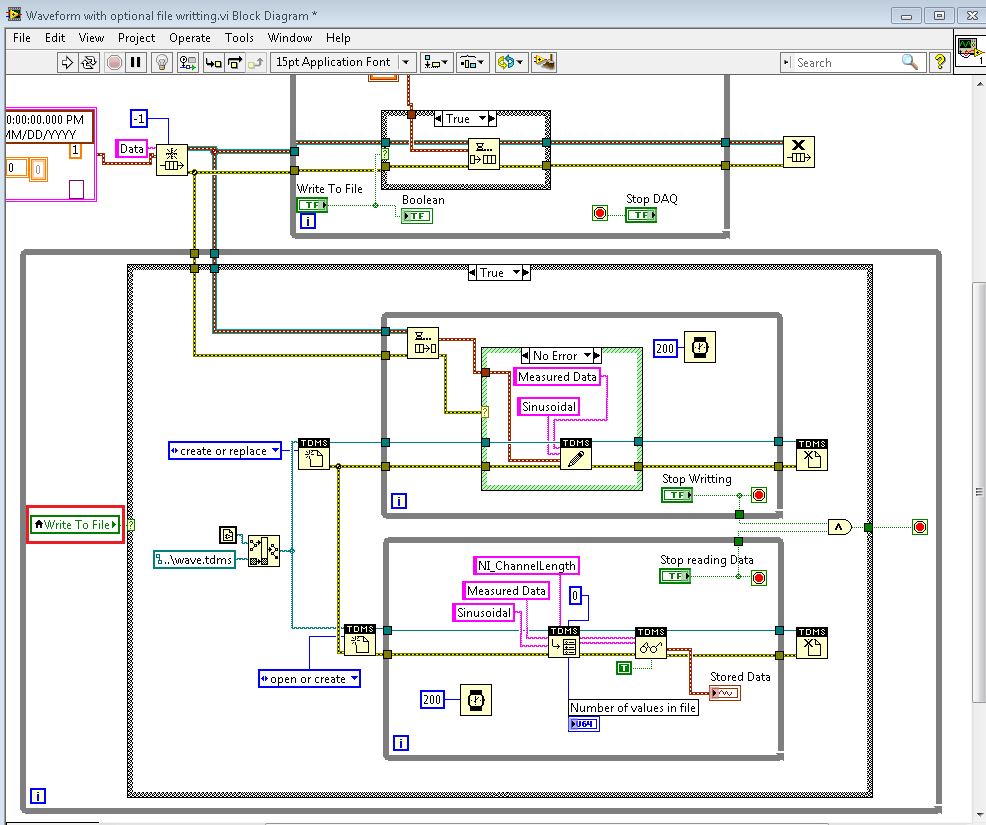Screen dimensions: 986x825
Task: Click the Abort Execution stop button
Action: pyautogui.click(x=114, y=62)
